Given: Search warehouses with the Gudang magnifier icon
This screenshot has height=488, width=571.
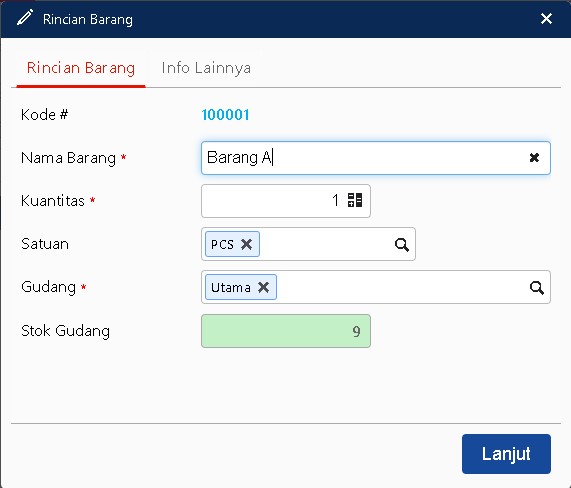Looking at the screenshot, I should tap(537, 288).
